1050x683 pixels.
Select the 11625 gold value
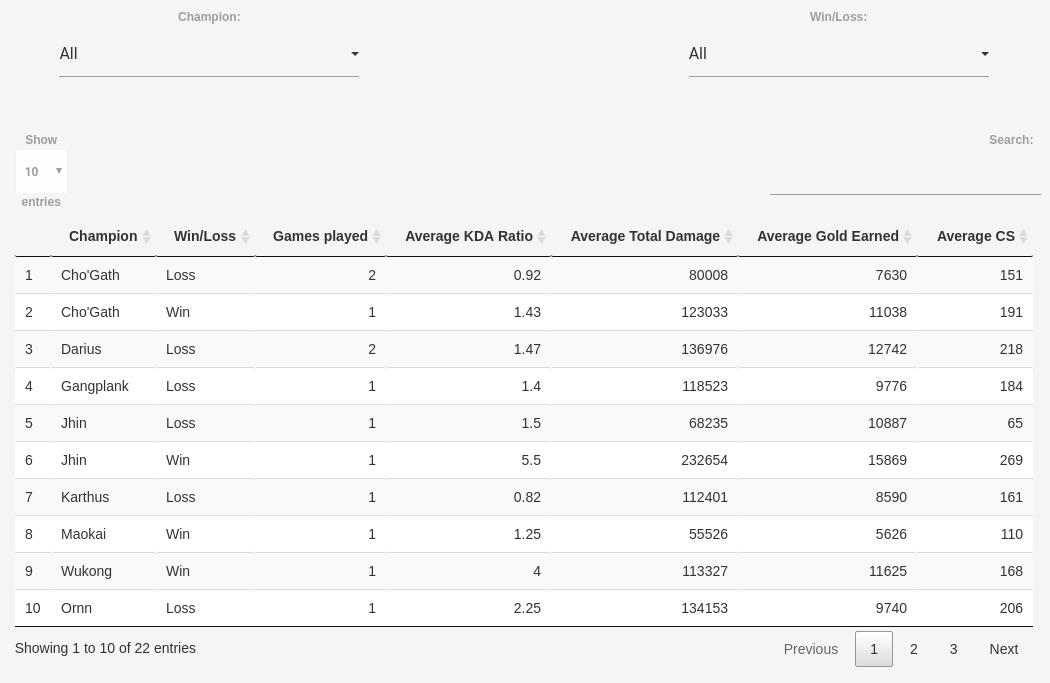pos(887,571)
